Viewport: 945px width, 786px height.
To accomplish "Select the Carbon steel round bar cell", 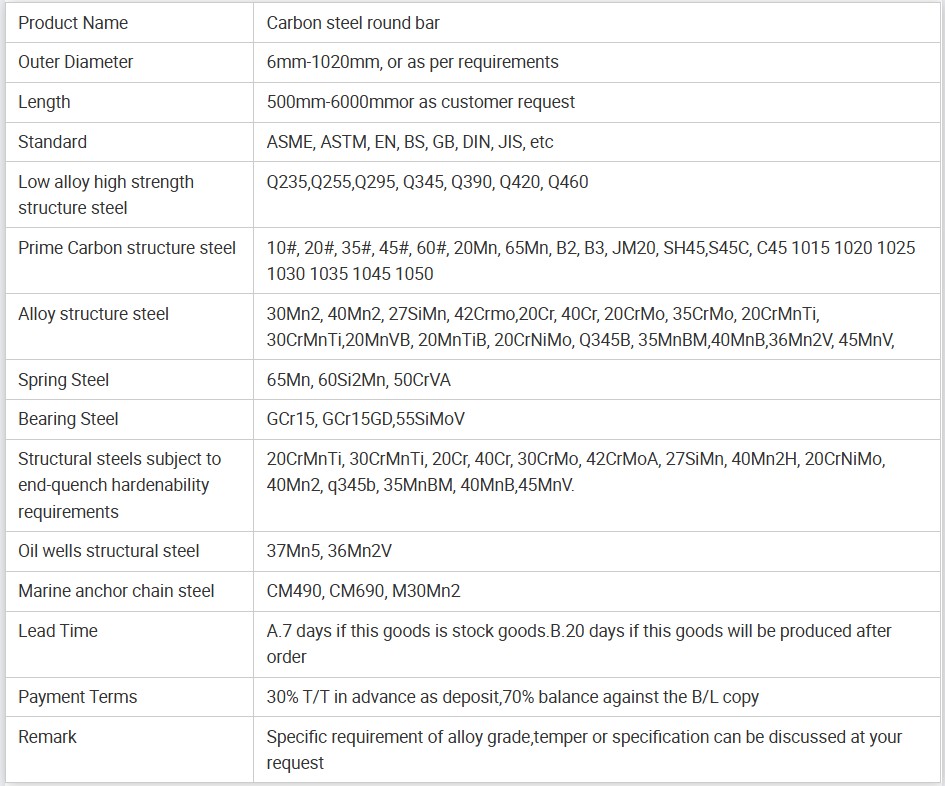I will (353, 23).
